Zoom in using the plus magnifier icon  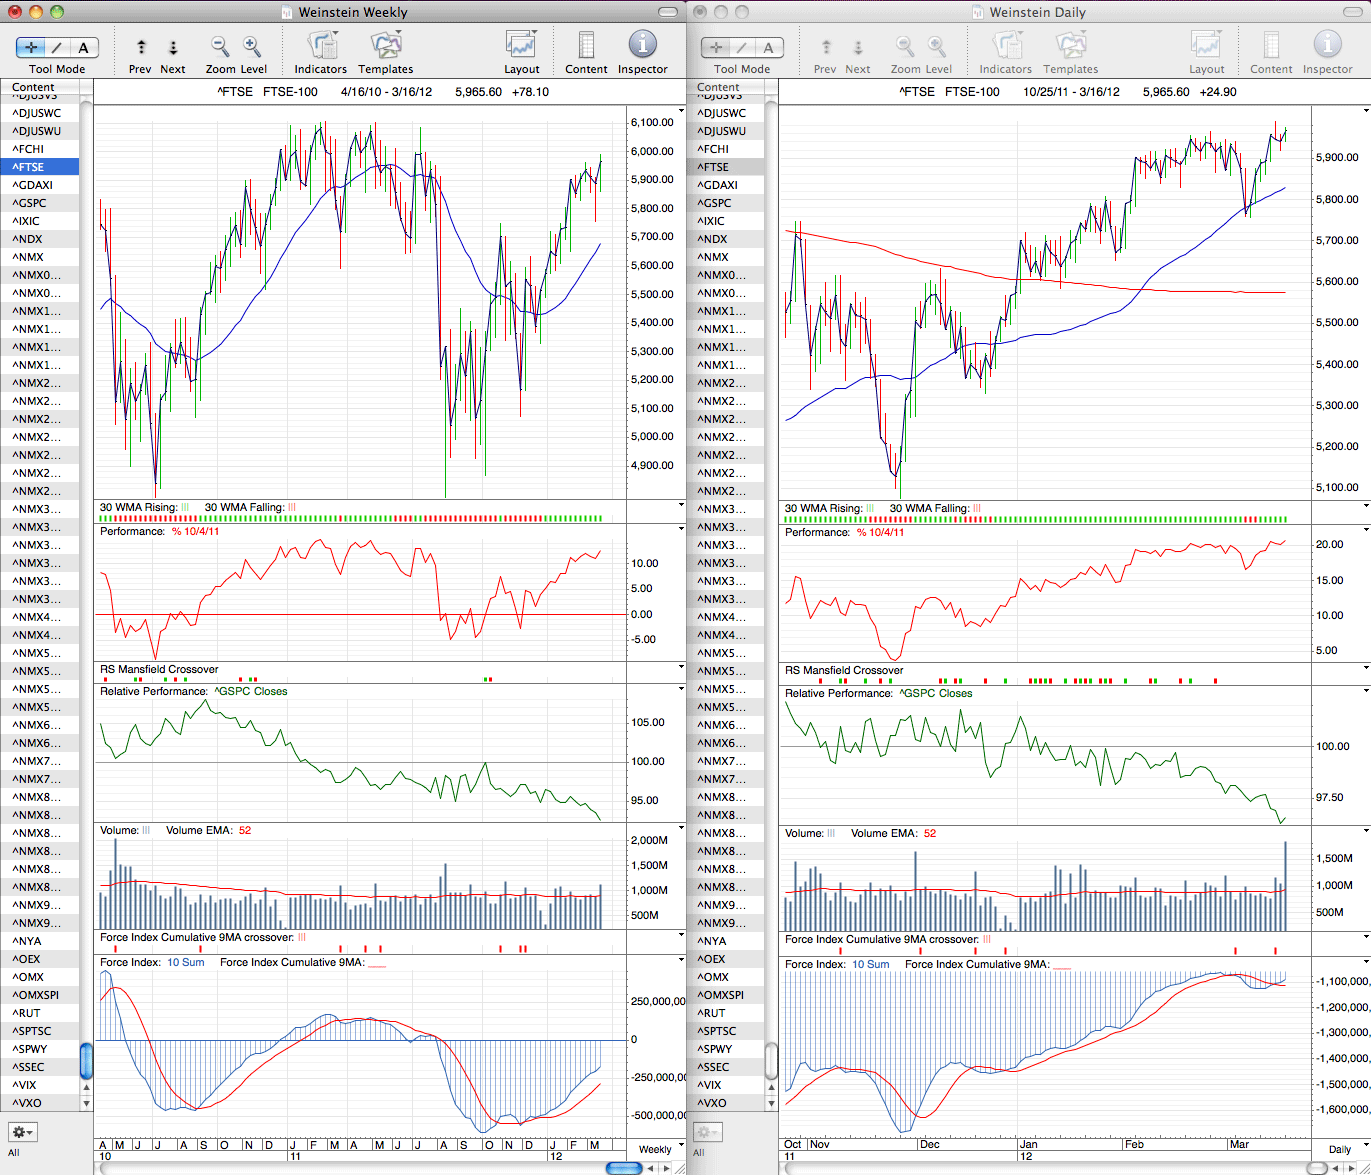point(251,46)
